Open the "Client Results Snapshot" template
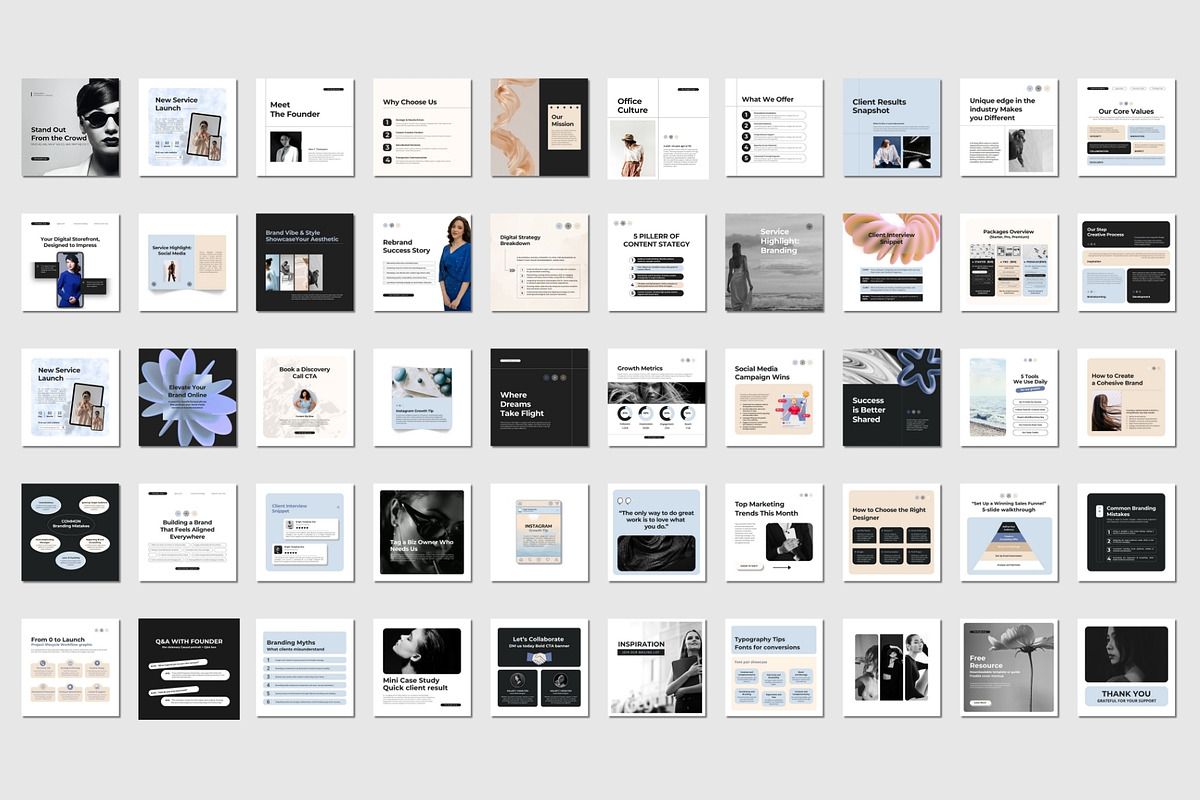The width and height of the screenshot is (1200, 800). 892,127
